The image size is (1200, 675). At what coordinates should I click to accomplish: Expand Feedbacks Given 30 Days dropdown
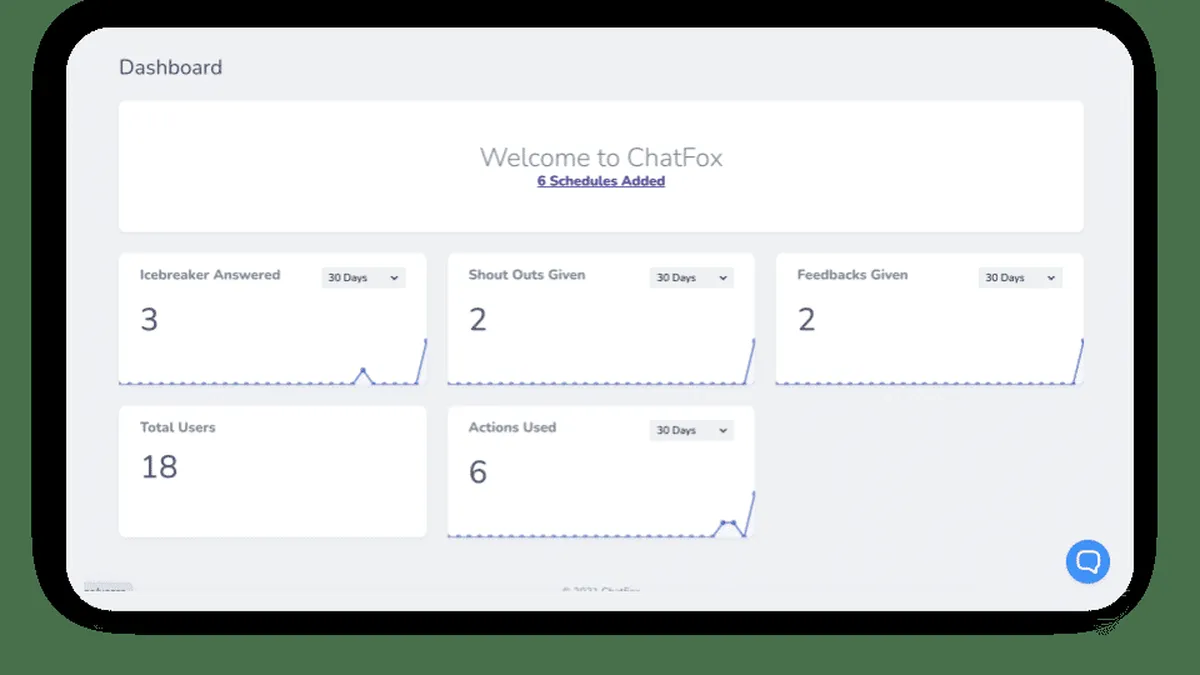click(x=1020, y=277)
